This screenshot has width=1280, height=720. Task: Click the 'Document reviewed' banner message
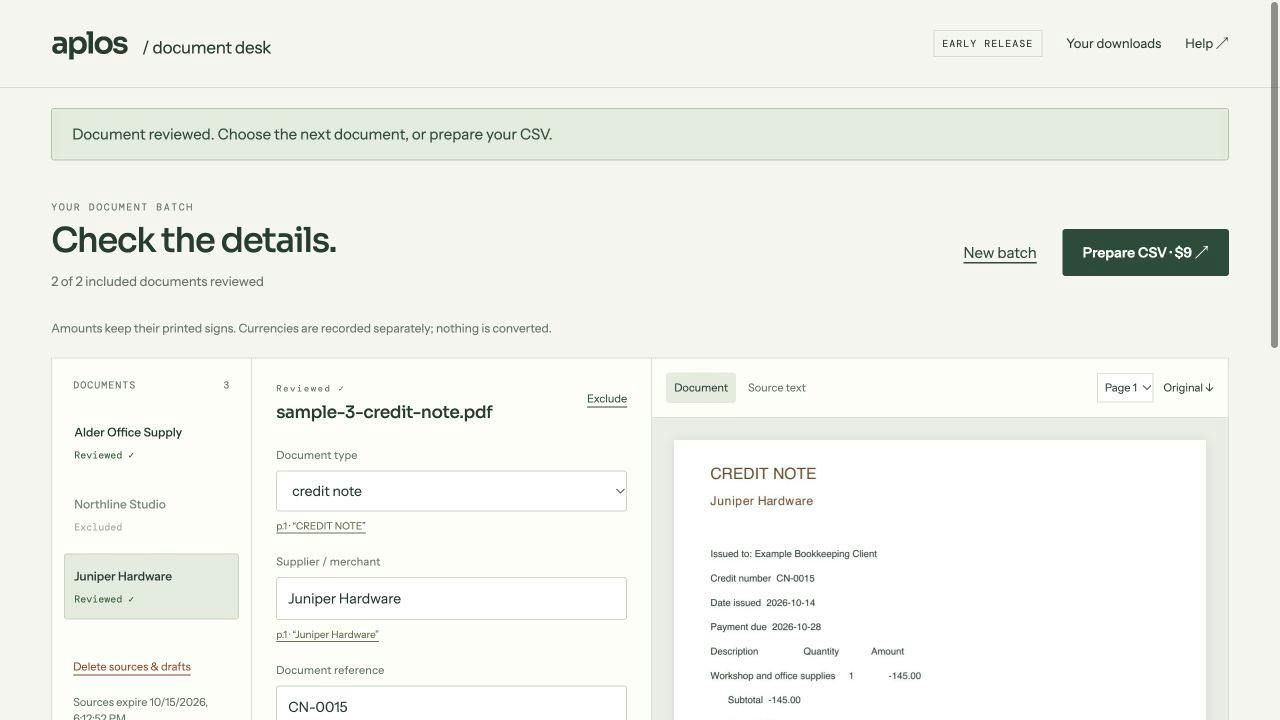coord(312,135)
